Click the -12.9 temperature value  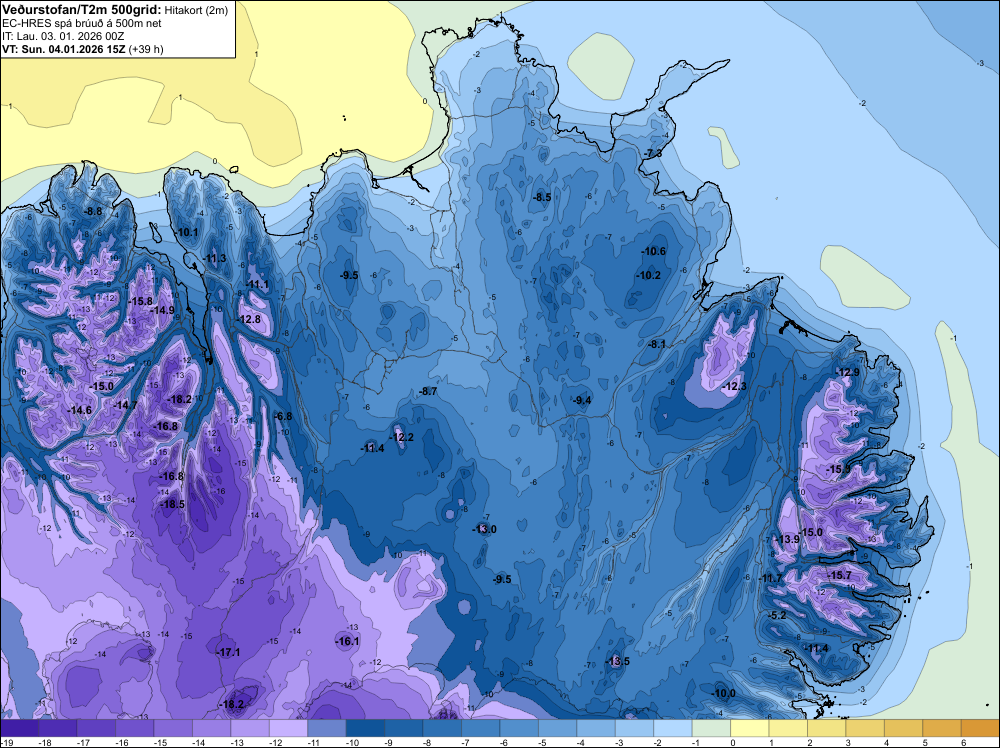[848, 372]
